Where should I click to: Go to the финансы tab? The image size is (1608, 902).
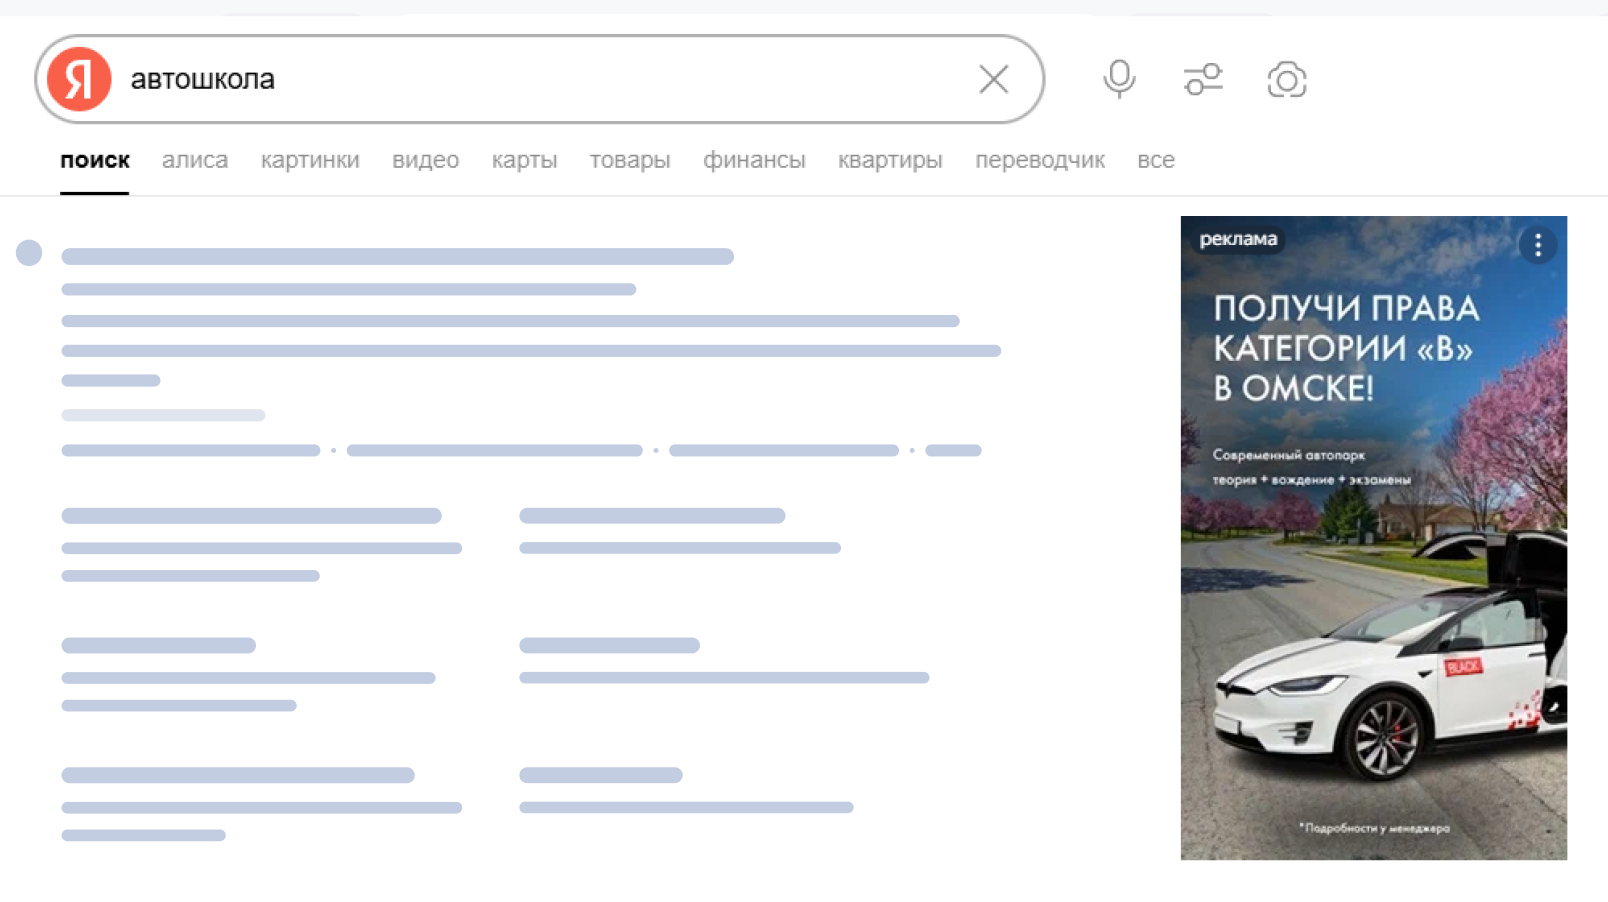coord(754,160)
